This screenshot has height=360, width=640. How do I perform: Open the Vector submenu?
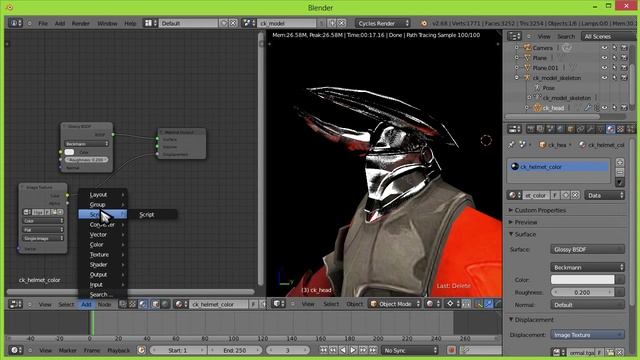103,235
